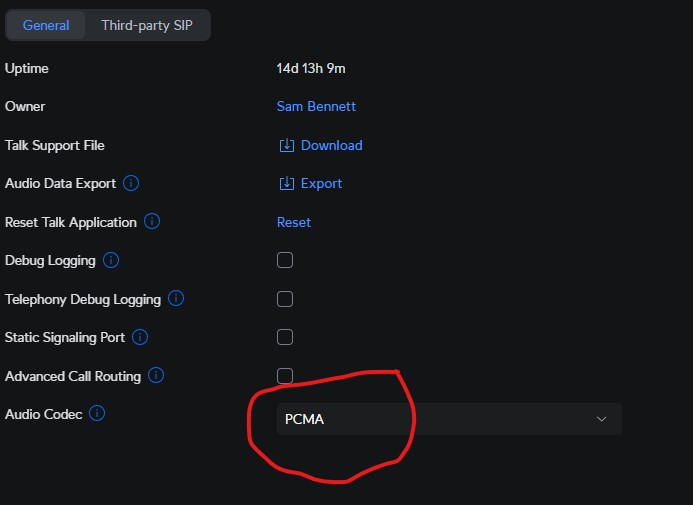Check the Static Signaling Port box
Image resolution: width=693 pixels, height=505 pixels.
click(285, 337)
